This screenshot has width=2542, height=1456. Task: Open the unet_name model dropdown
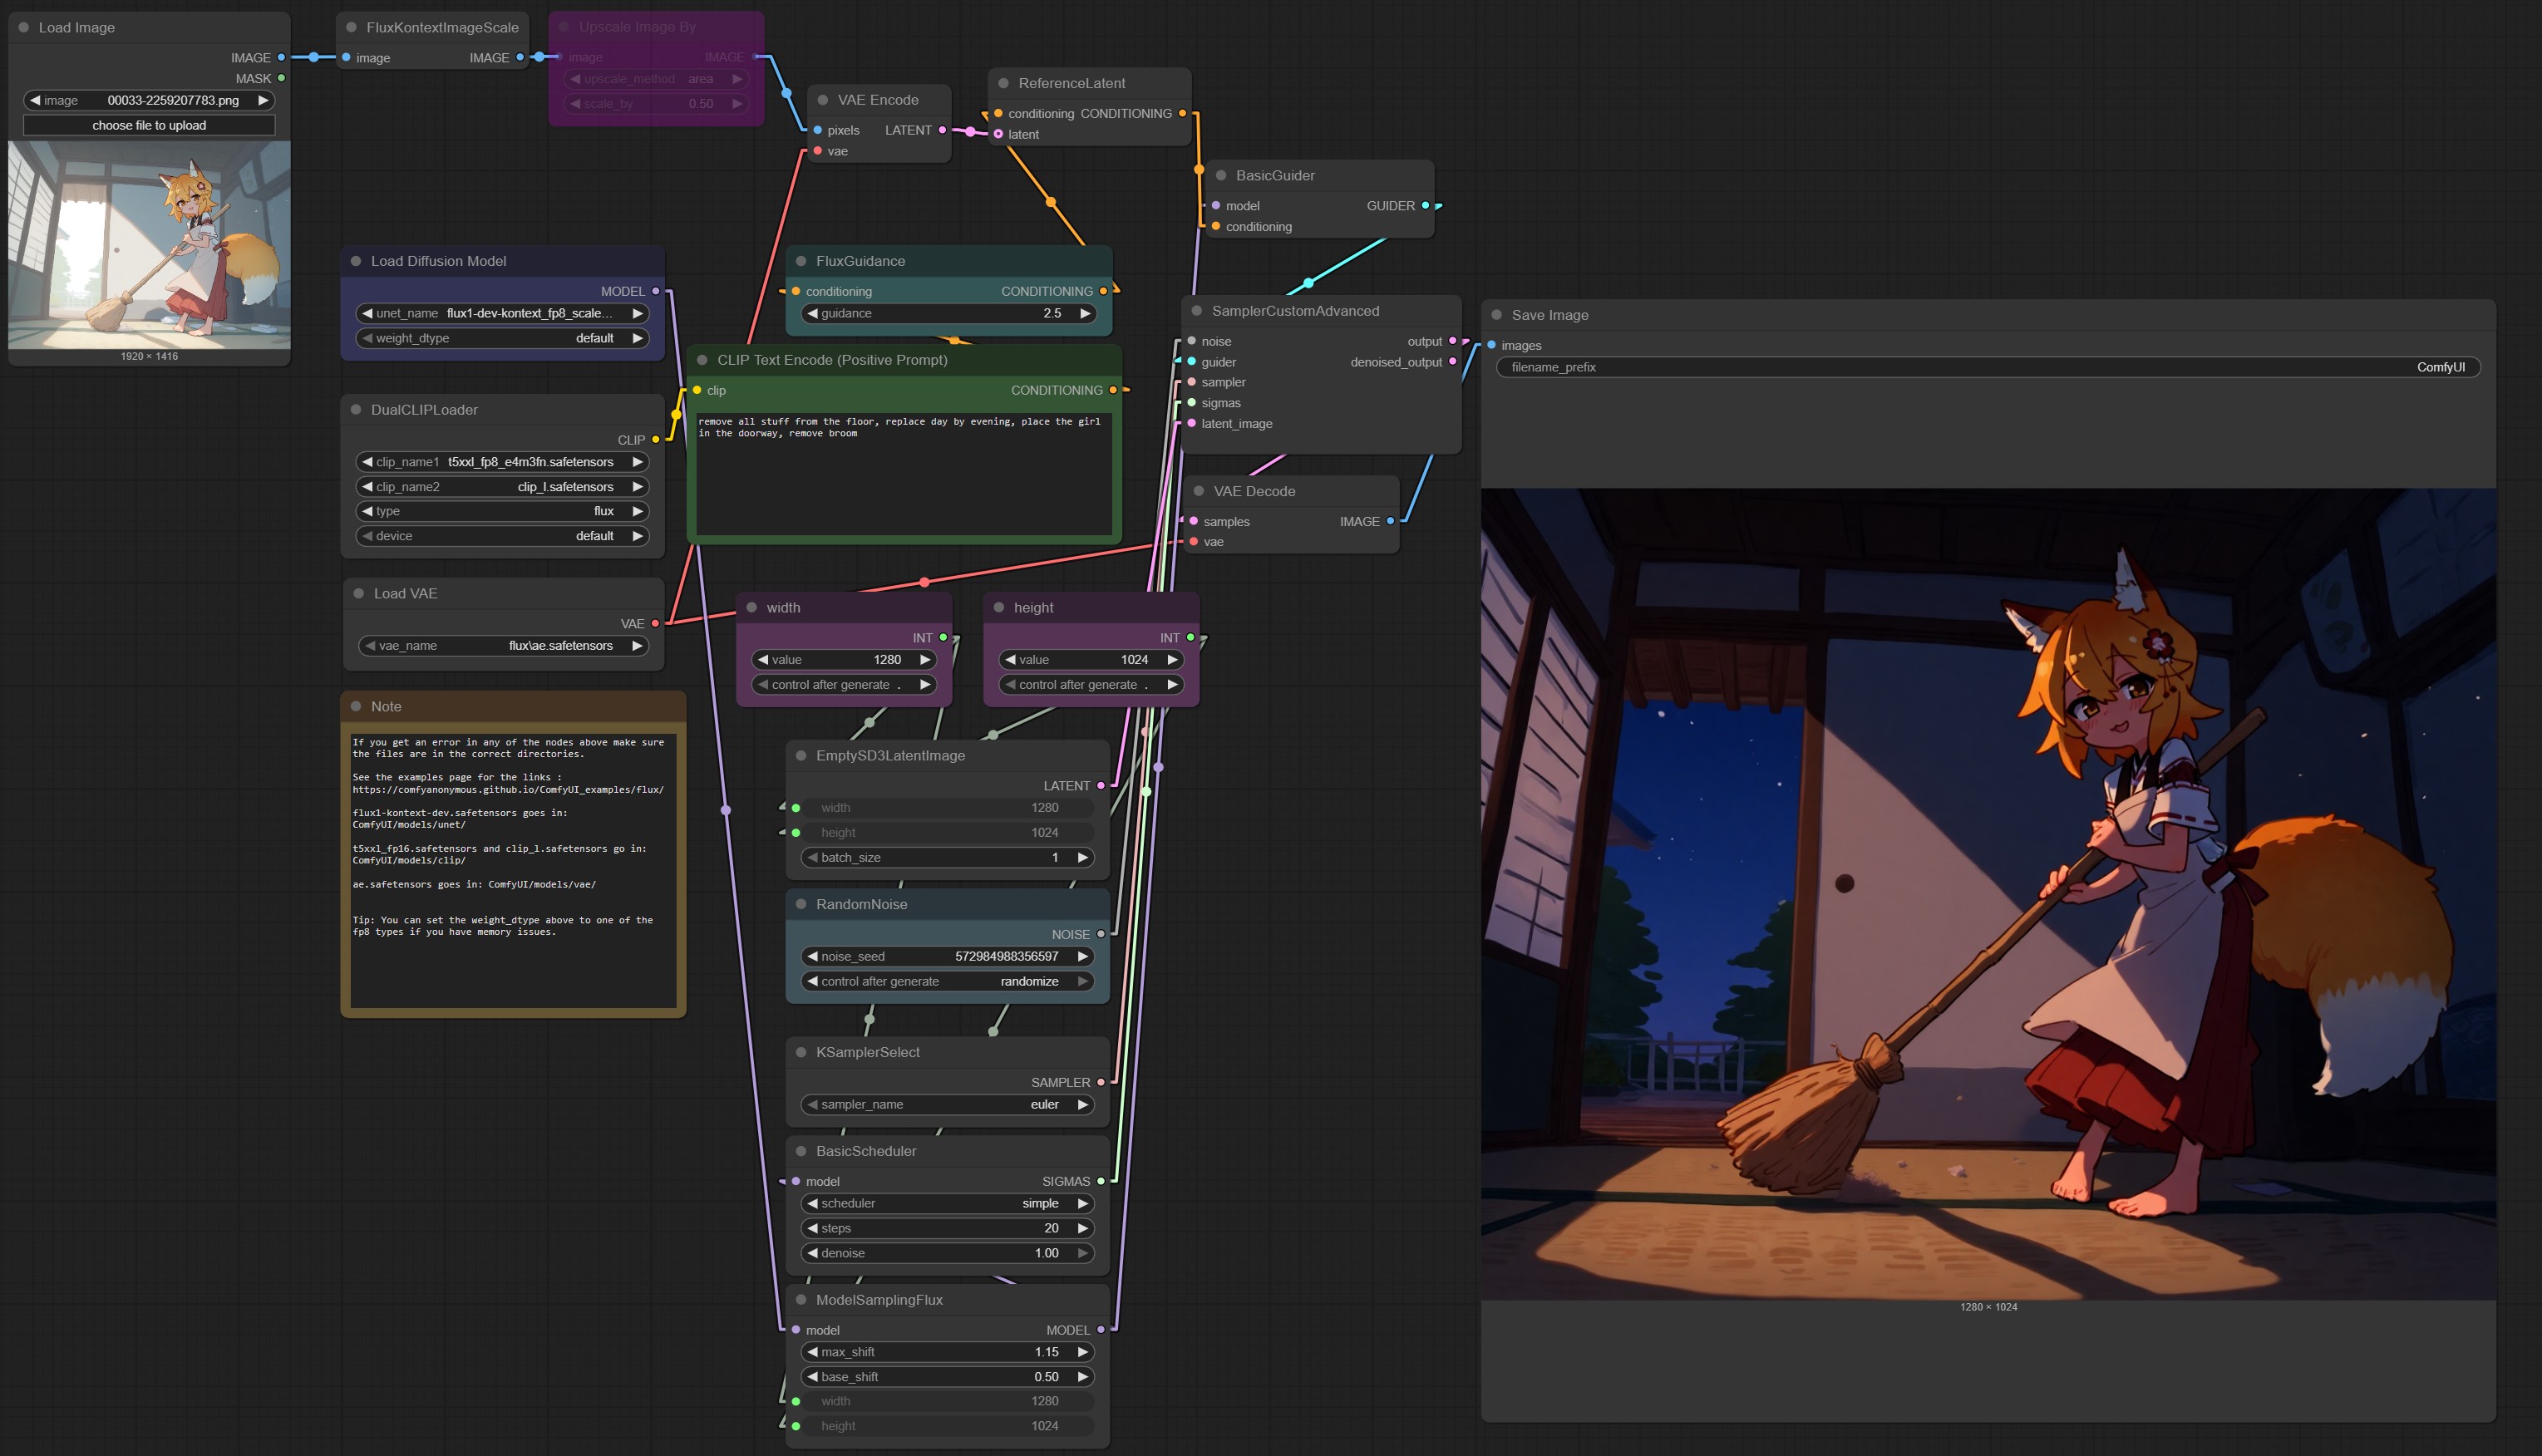(502, 314)
